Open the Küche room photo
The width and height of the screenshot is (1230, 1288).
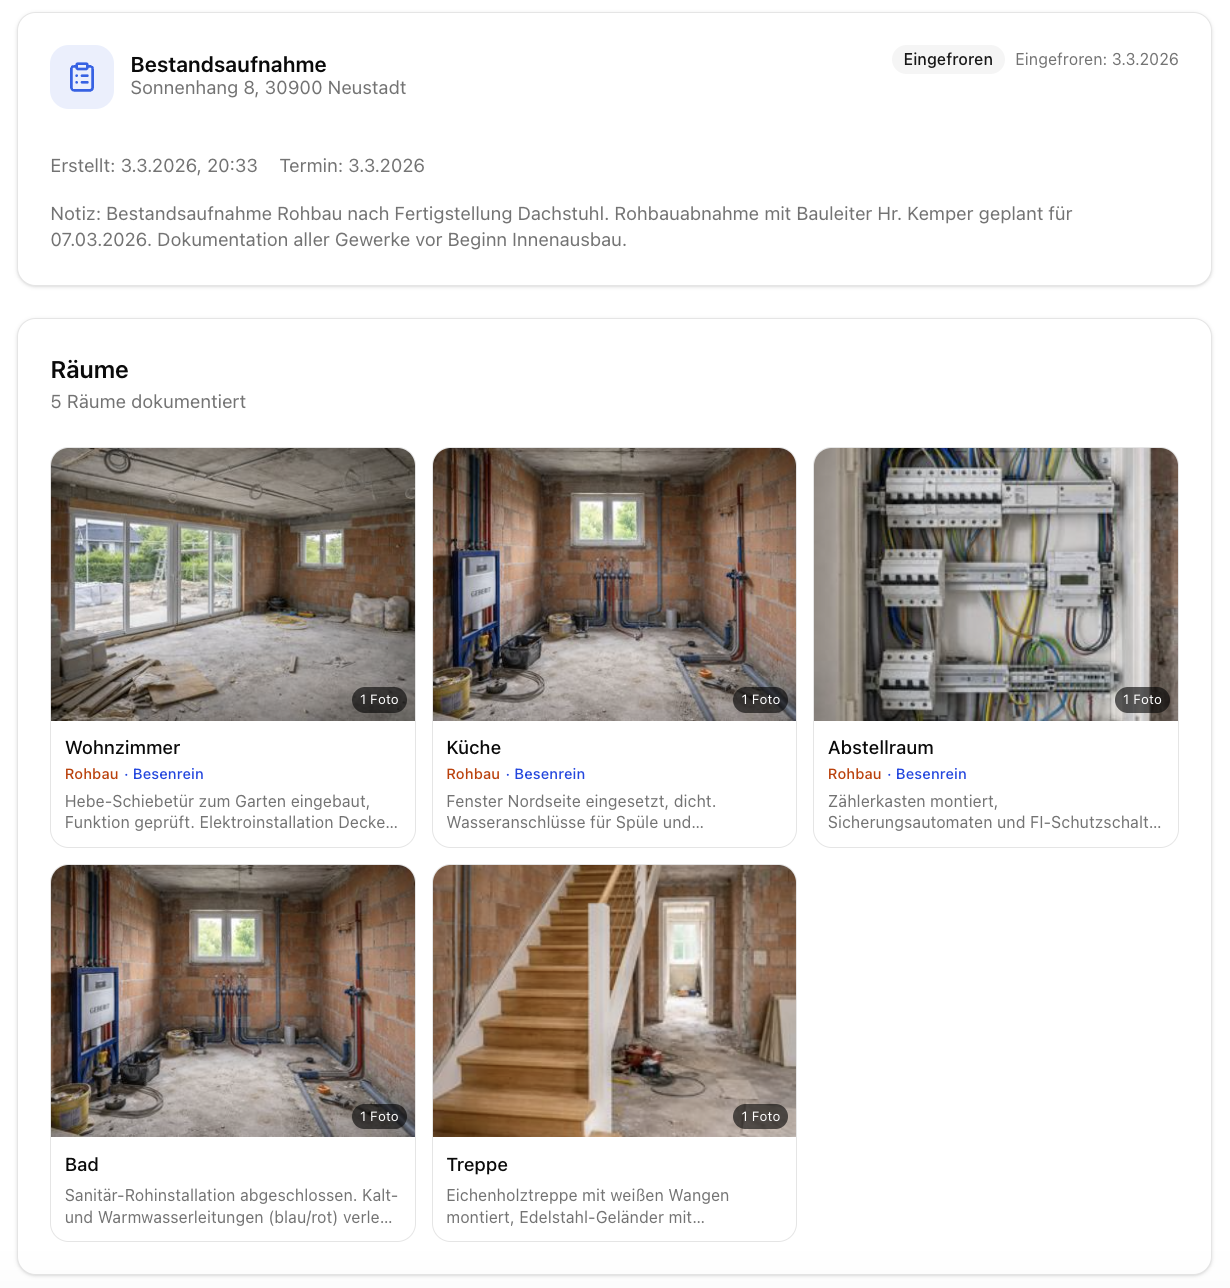614,584
